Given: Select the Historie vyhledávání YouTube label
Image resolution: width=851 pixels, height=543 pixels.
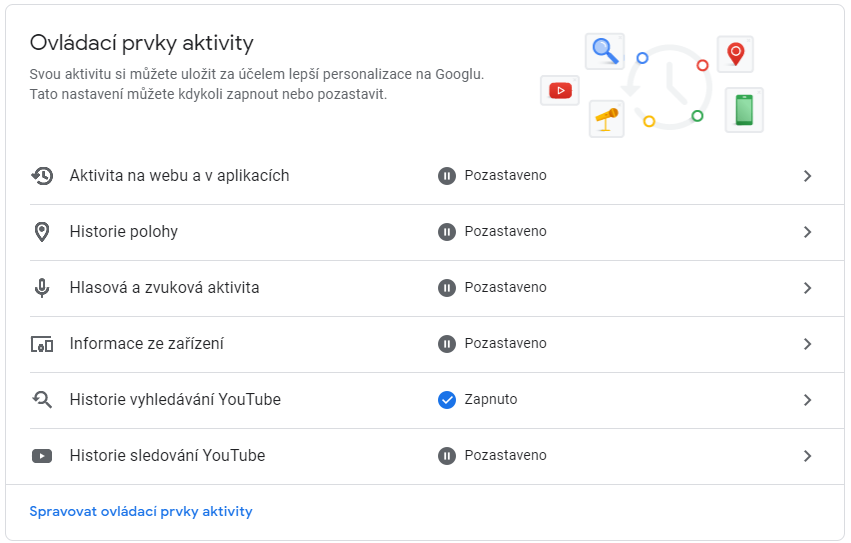Looking at the screenshot, I should (x=175, y=400).
